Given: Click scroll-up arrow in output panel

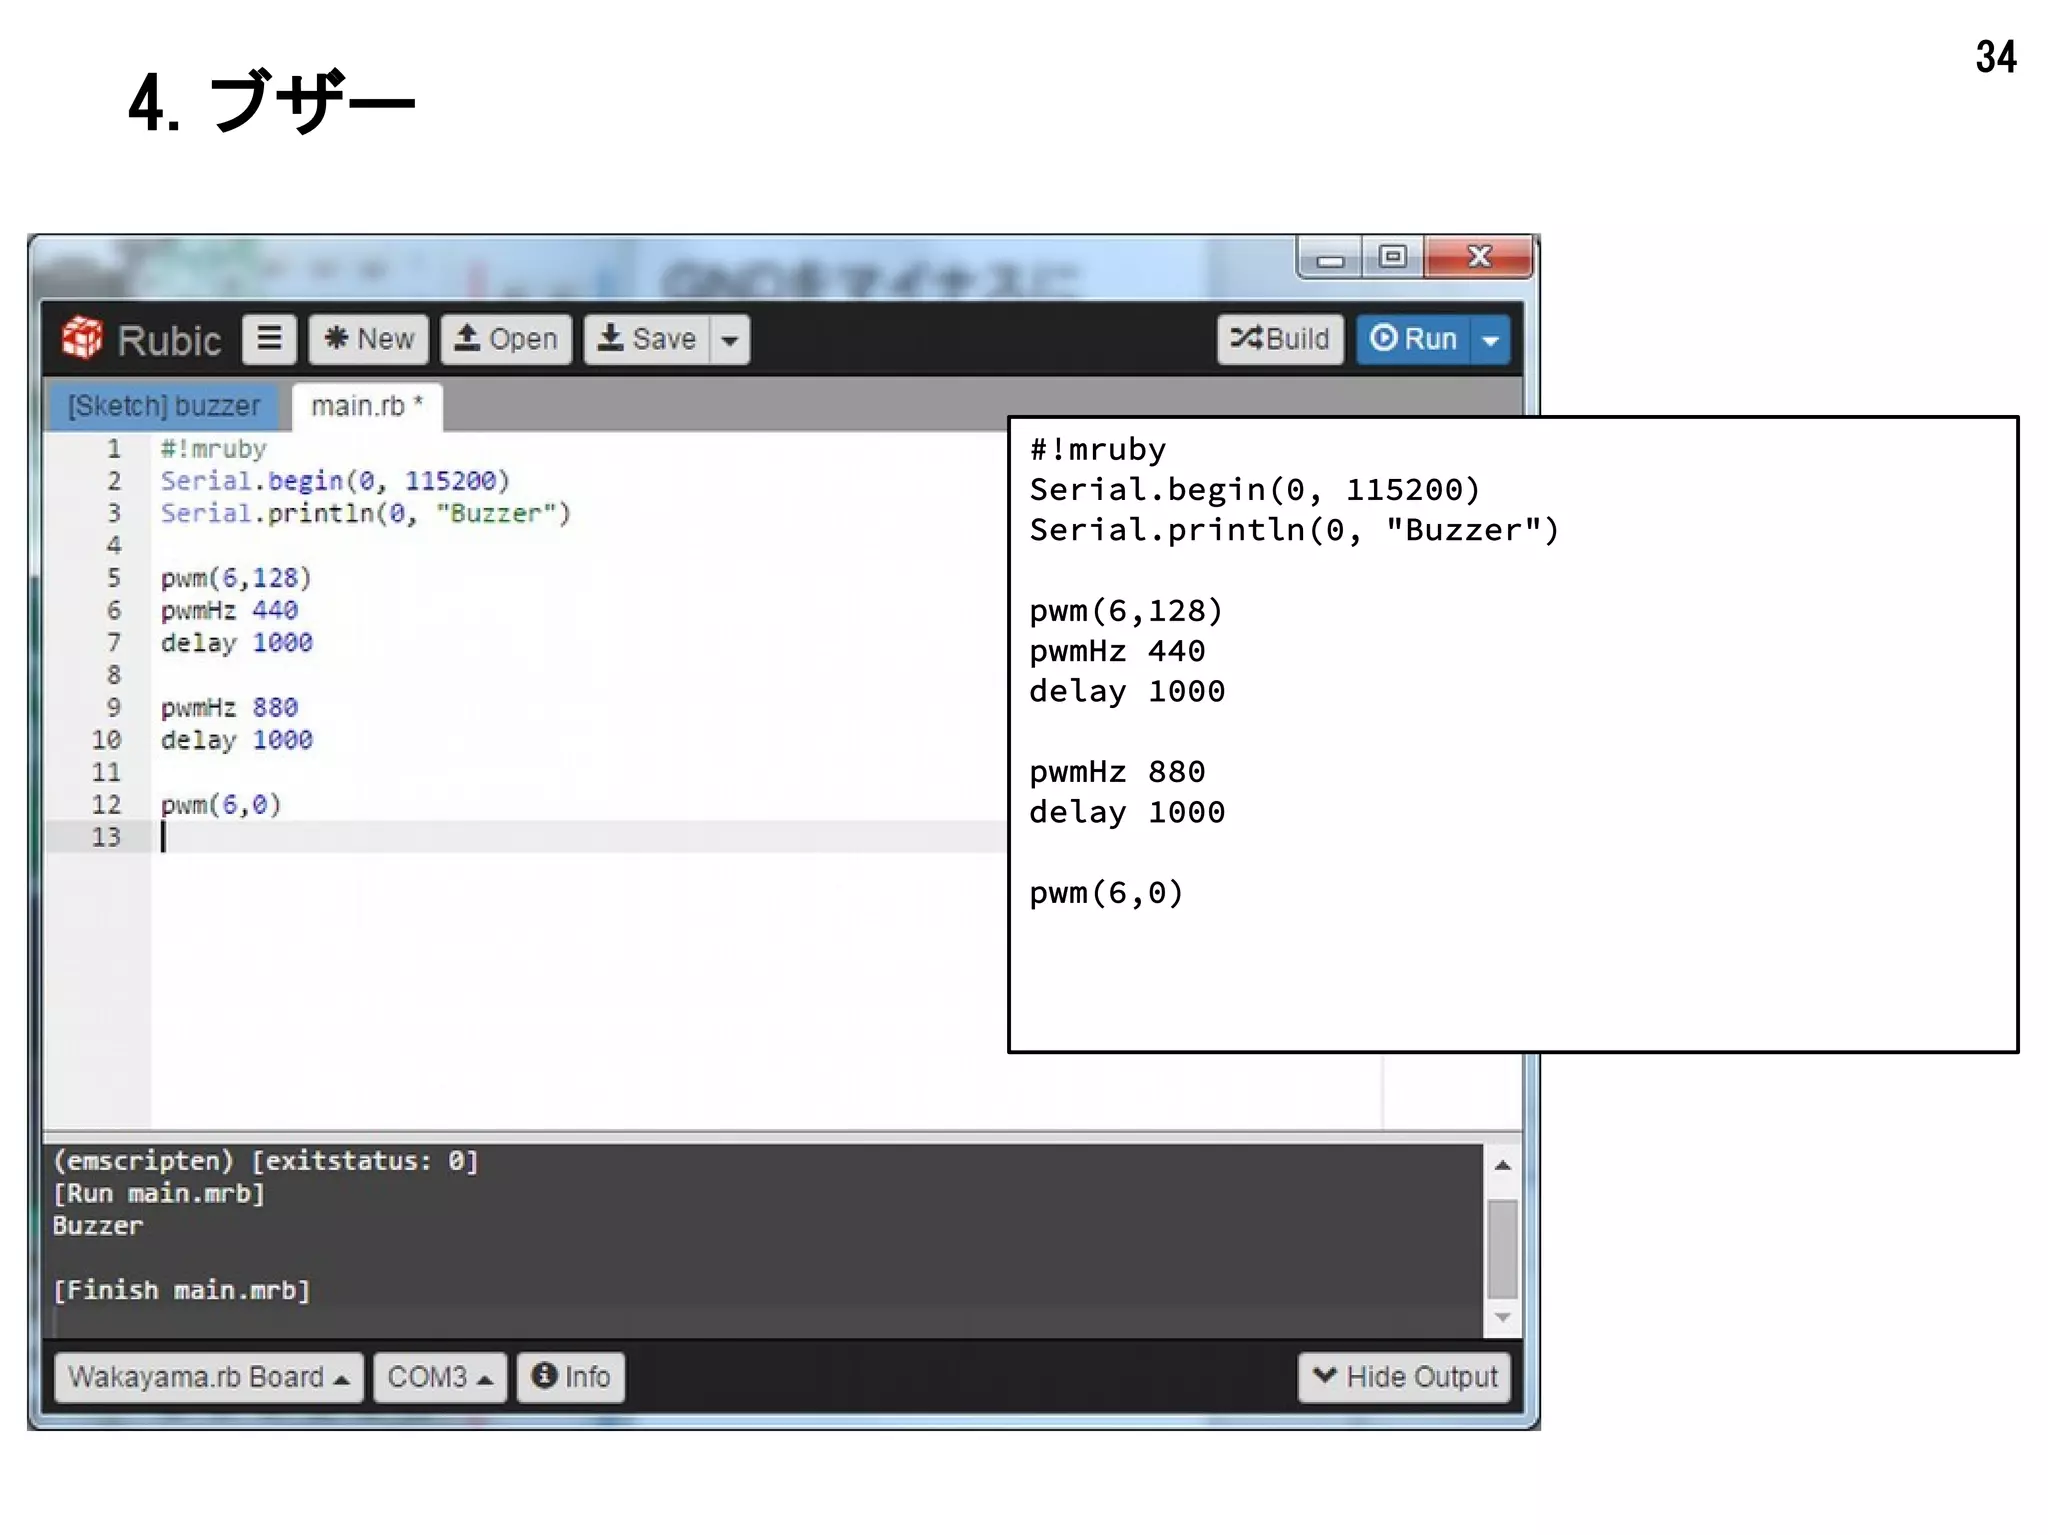Looking at the screenshot, I should click(x=1502, y=1165).
